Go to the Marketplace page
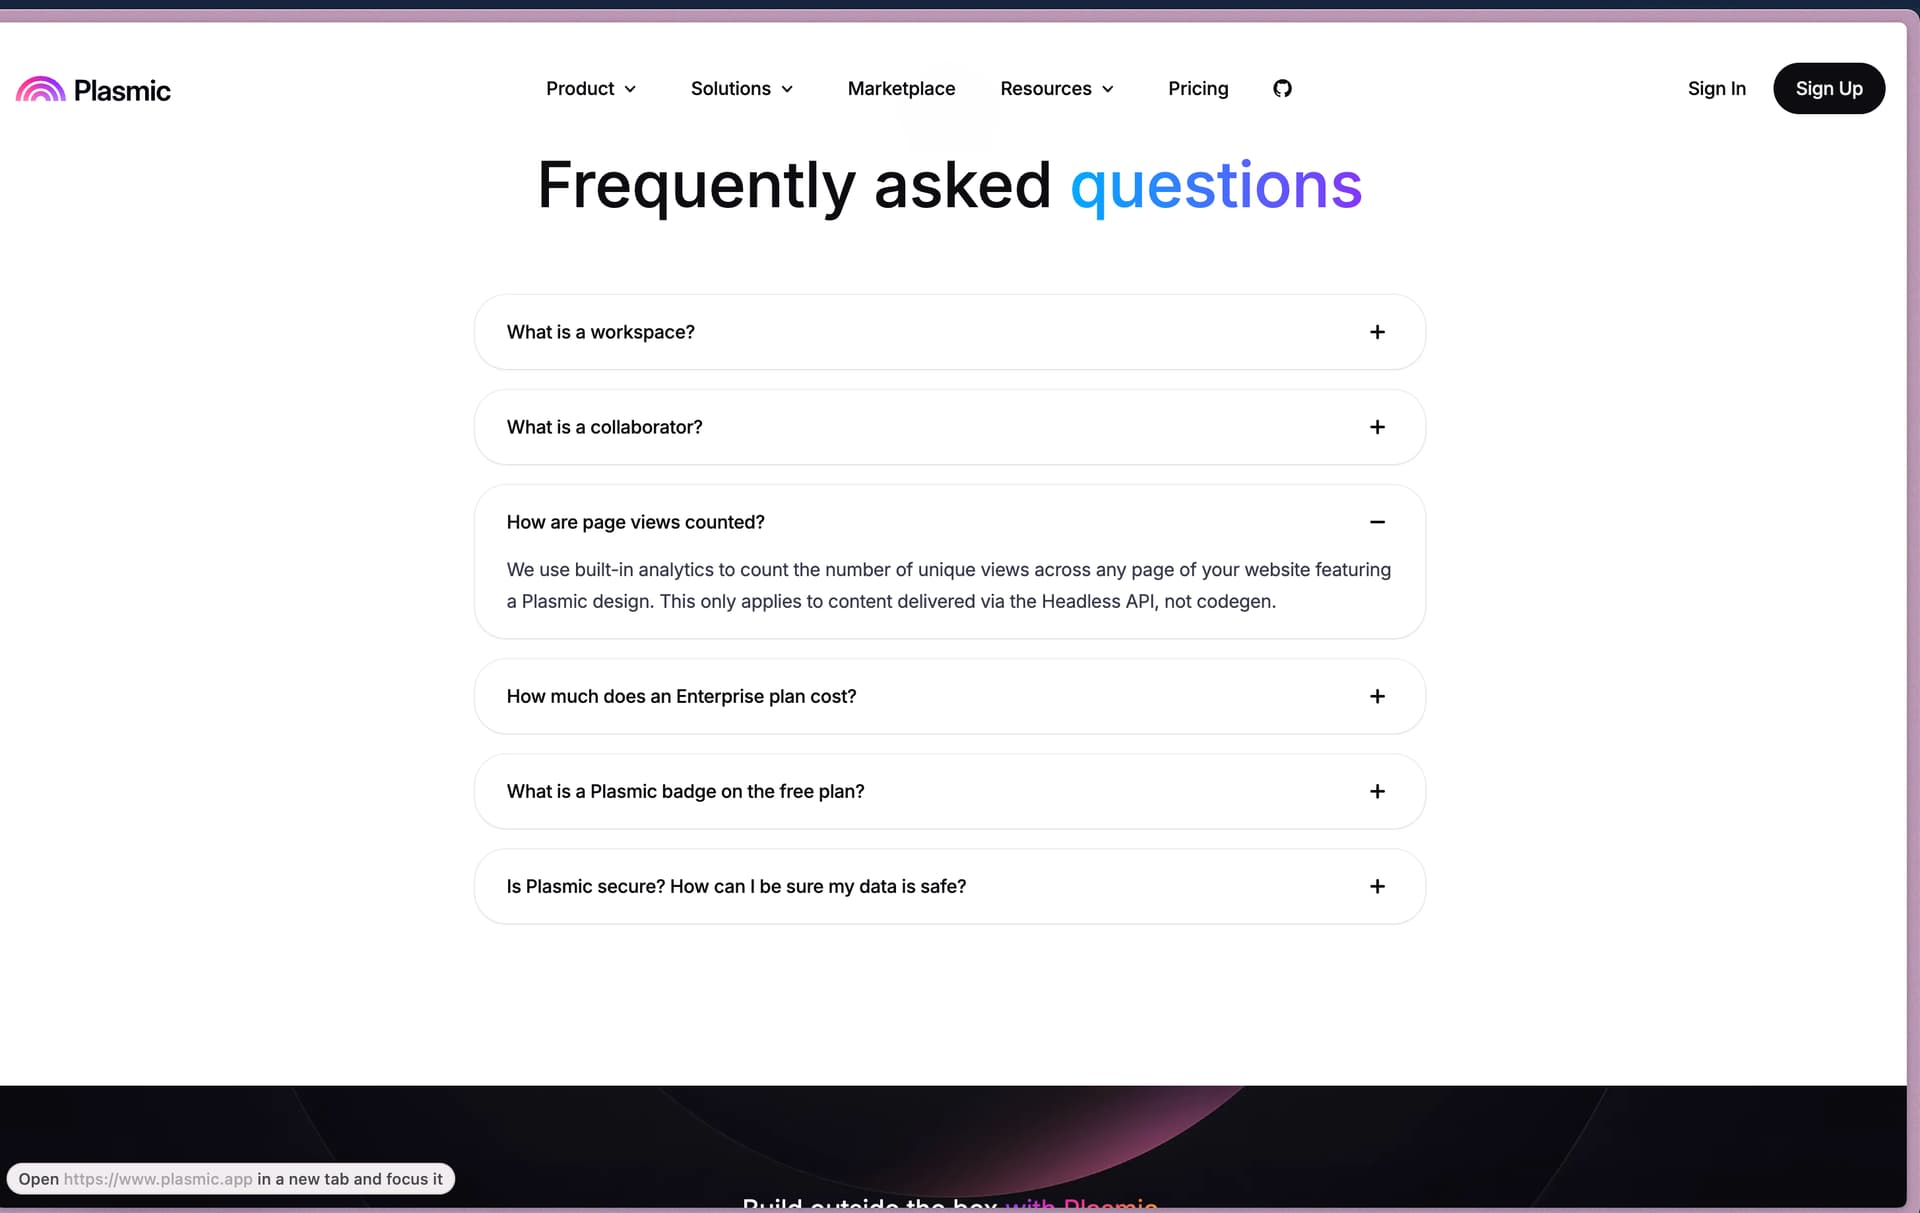 click(901, 89)
